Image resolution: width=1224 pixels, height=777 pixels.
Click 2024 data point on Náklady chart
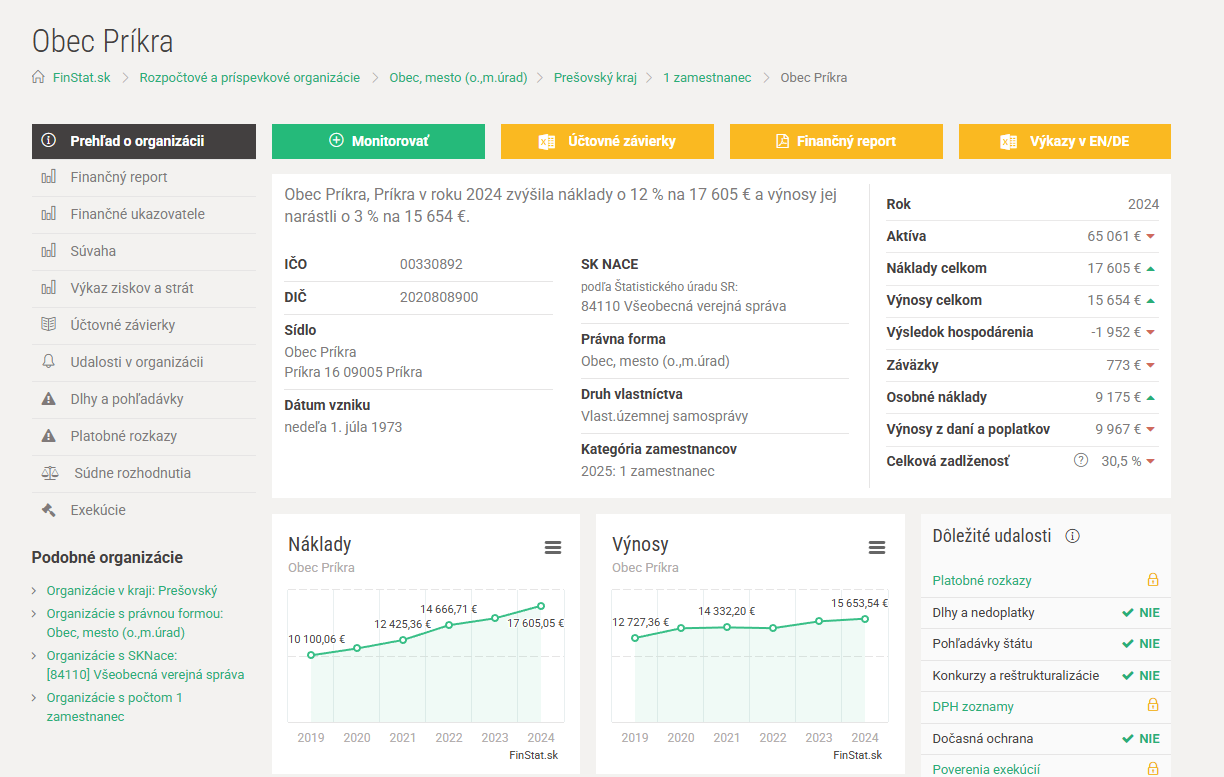(541, 605)
